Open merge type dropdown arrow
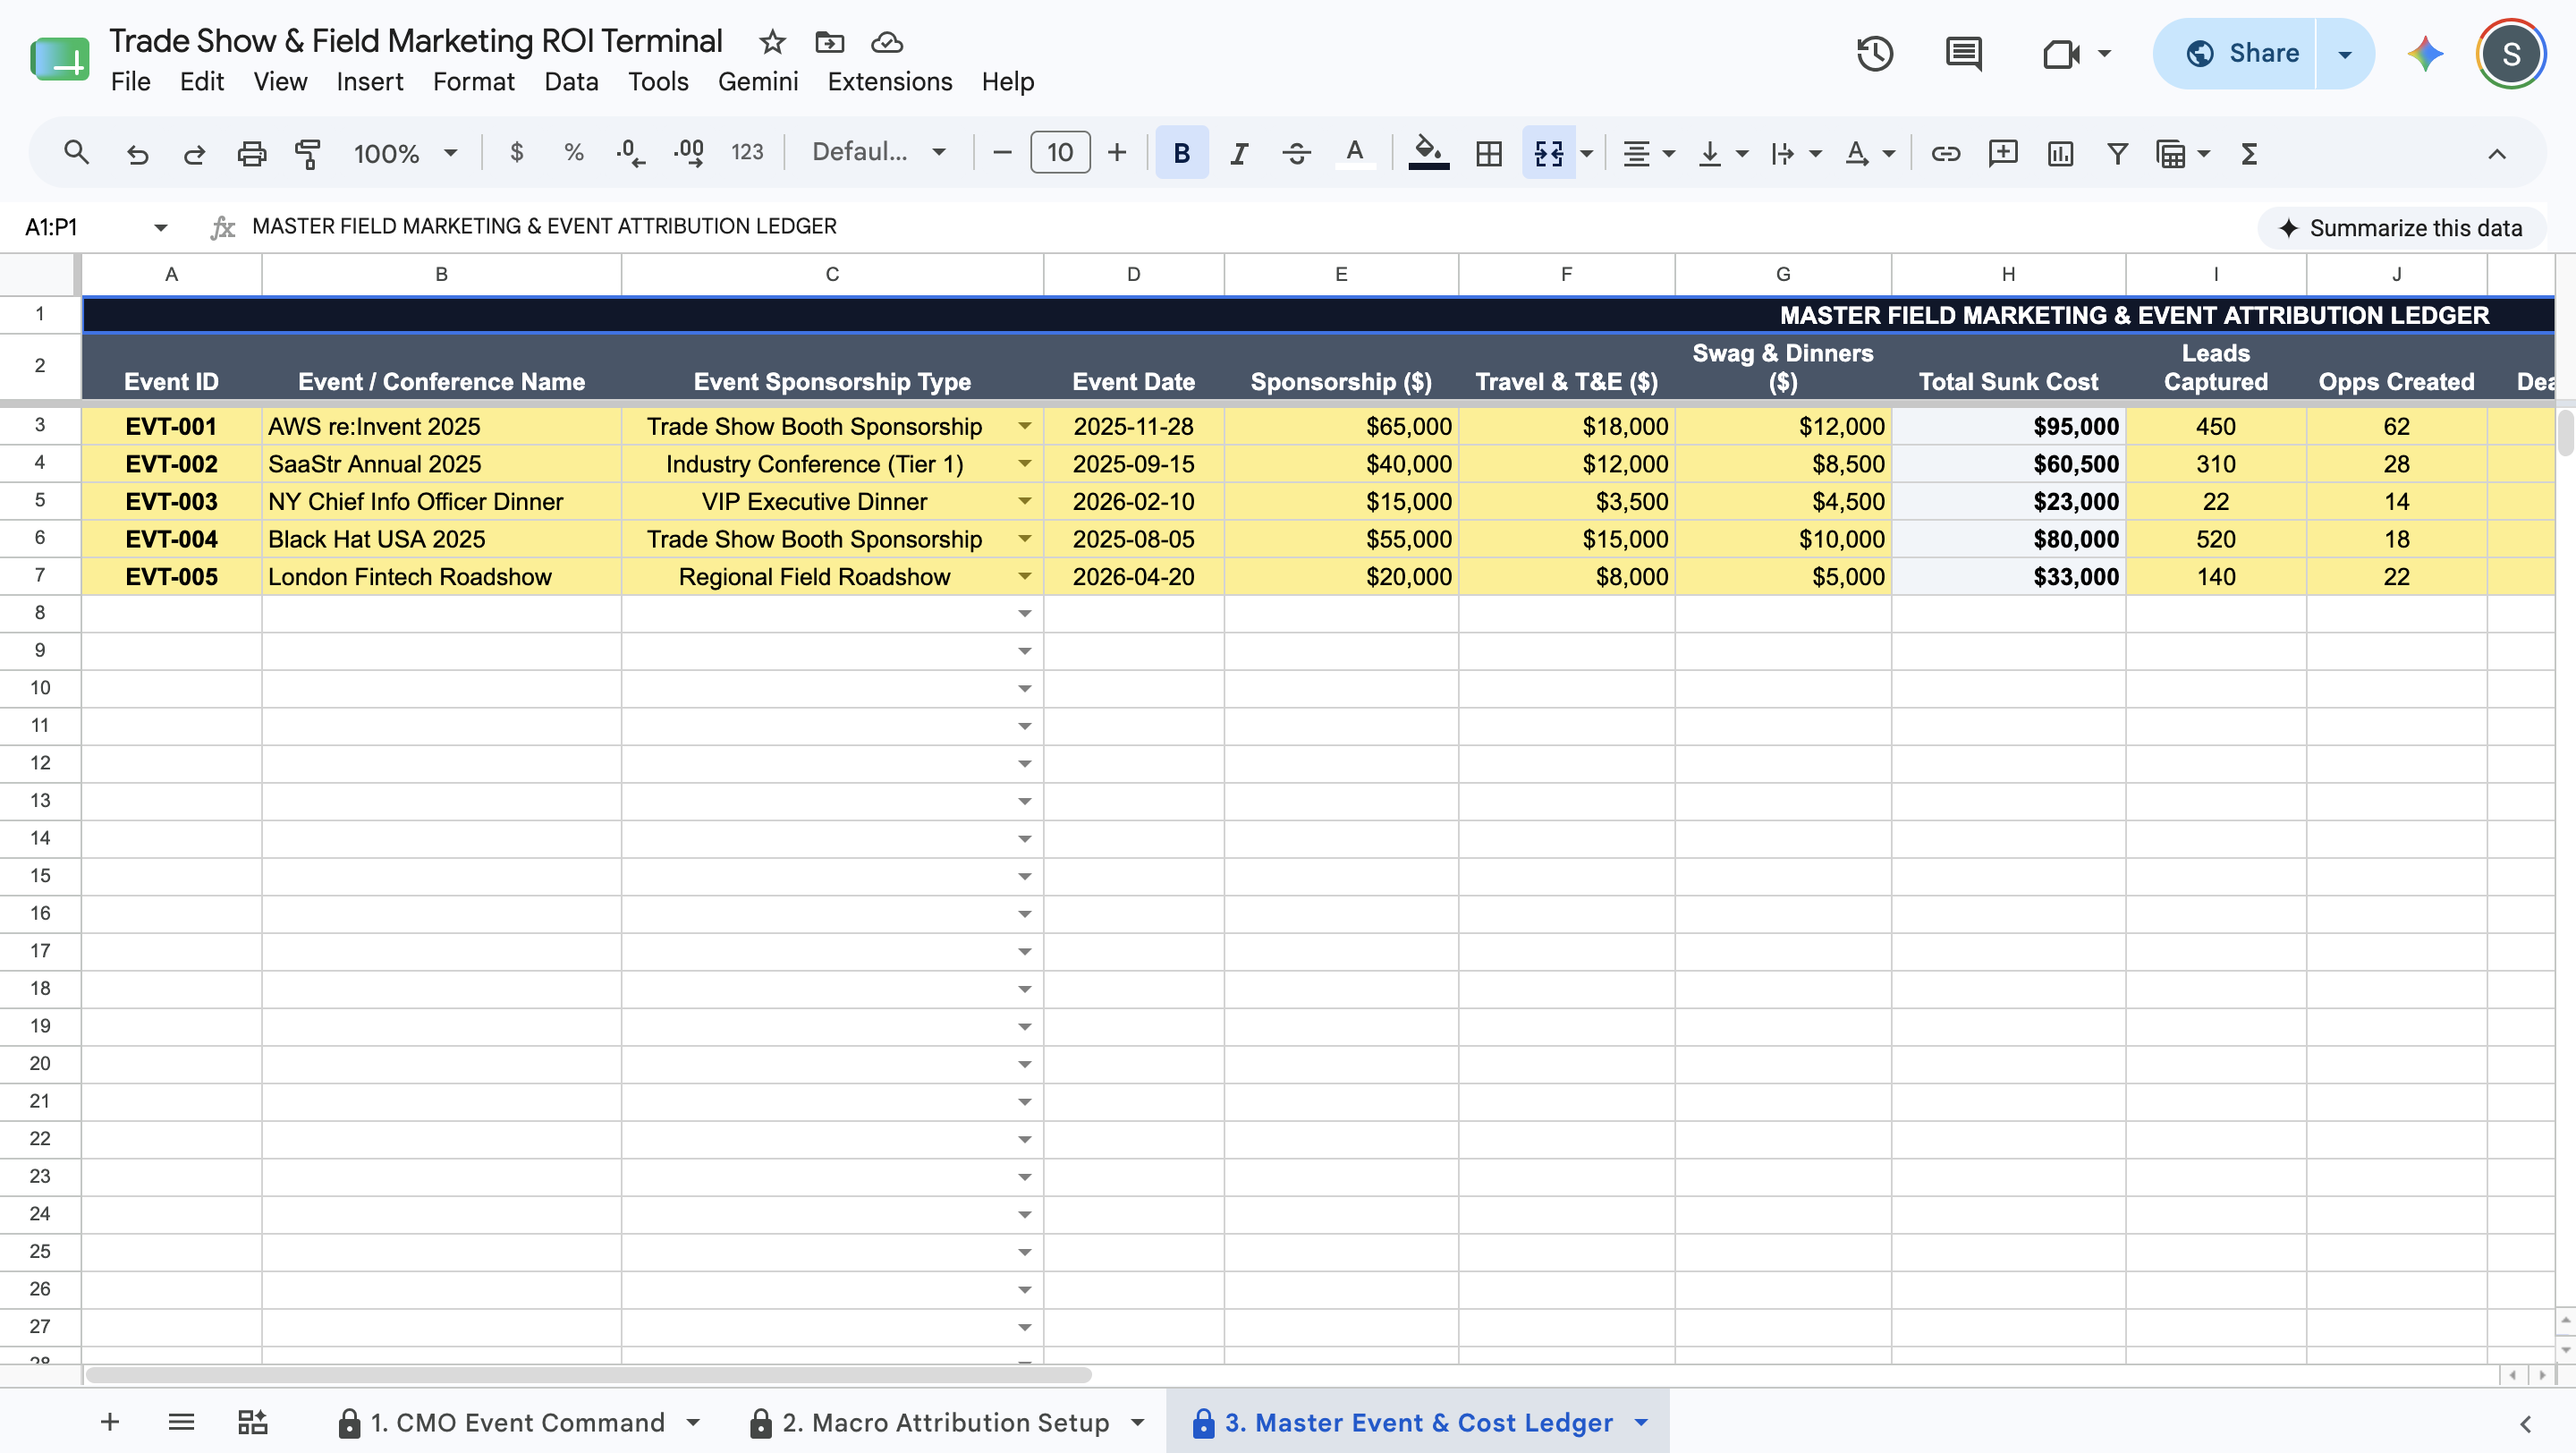Screen dimensions: 2576x1453 pyautogui.click(x=1587, y=153)
